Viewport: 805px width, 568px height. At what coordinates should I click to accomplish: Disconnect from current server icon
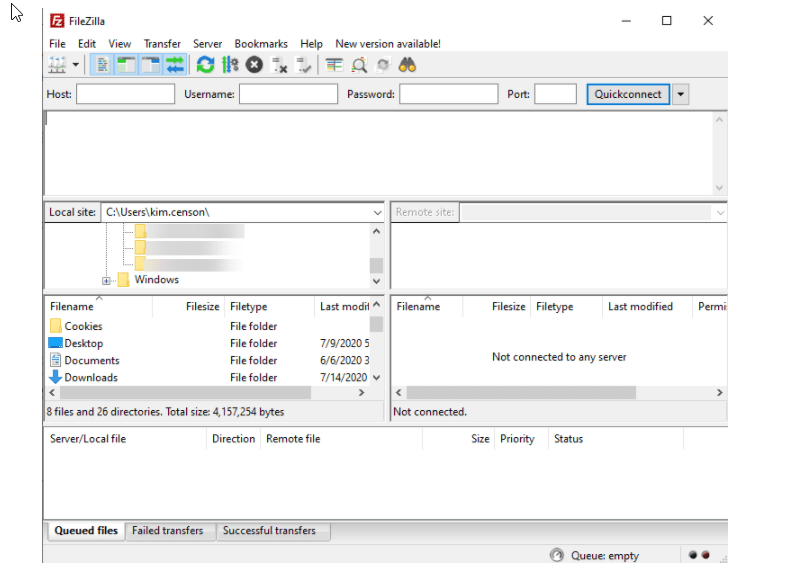point(279,65)
